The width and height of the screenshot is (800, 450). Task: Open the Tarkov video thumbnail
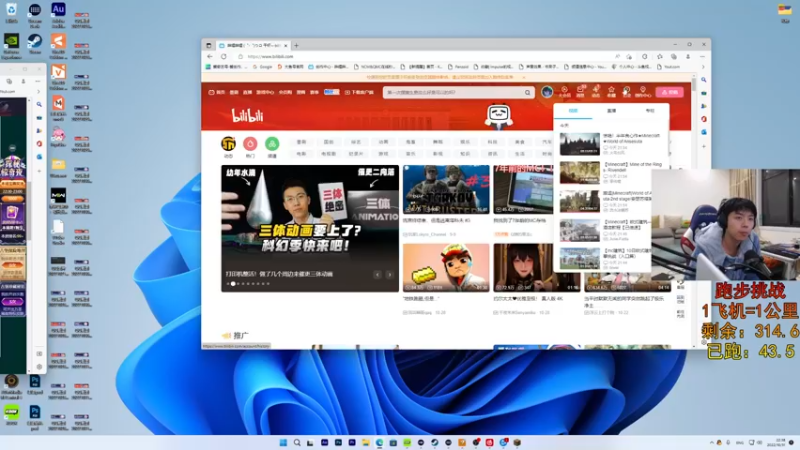click(446, 189)
